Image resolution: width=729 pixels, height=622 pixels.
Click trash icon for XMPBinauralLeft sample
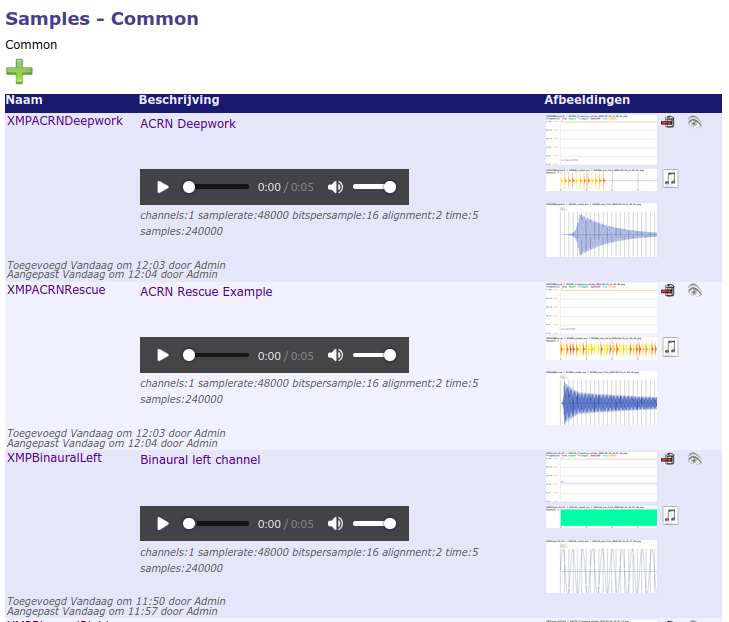coord(668,458)
